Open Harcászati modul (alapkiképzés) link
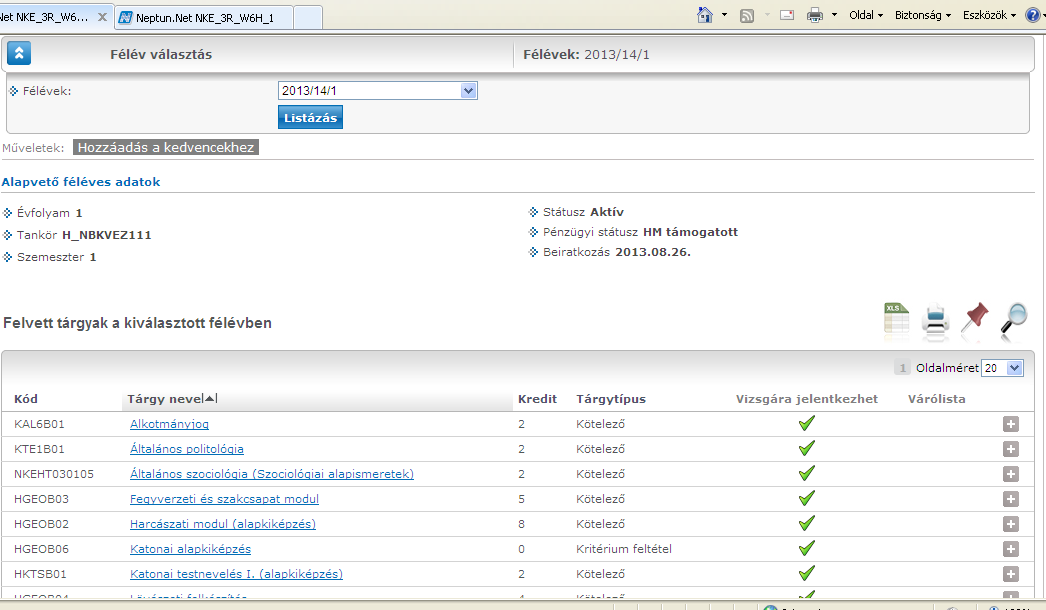The height and width of the screenshot is (610, 1046). (x=223, y=524)
